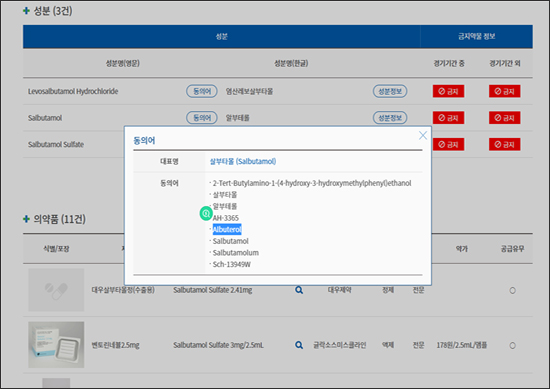Click the Salbutamol ingredient name in table
550x389 pixels.
point(45,118)
